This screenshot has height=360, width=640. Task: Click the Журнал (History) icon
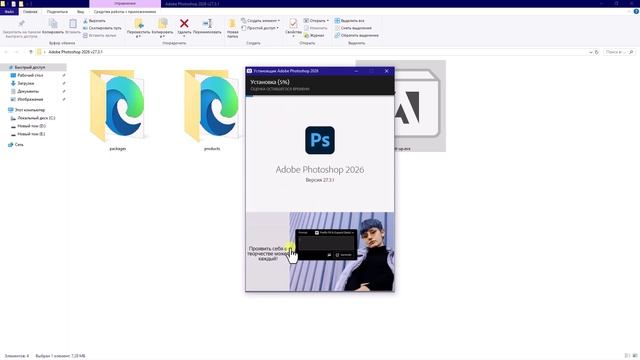tap(307, 36)
